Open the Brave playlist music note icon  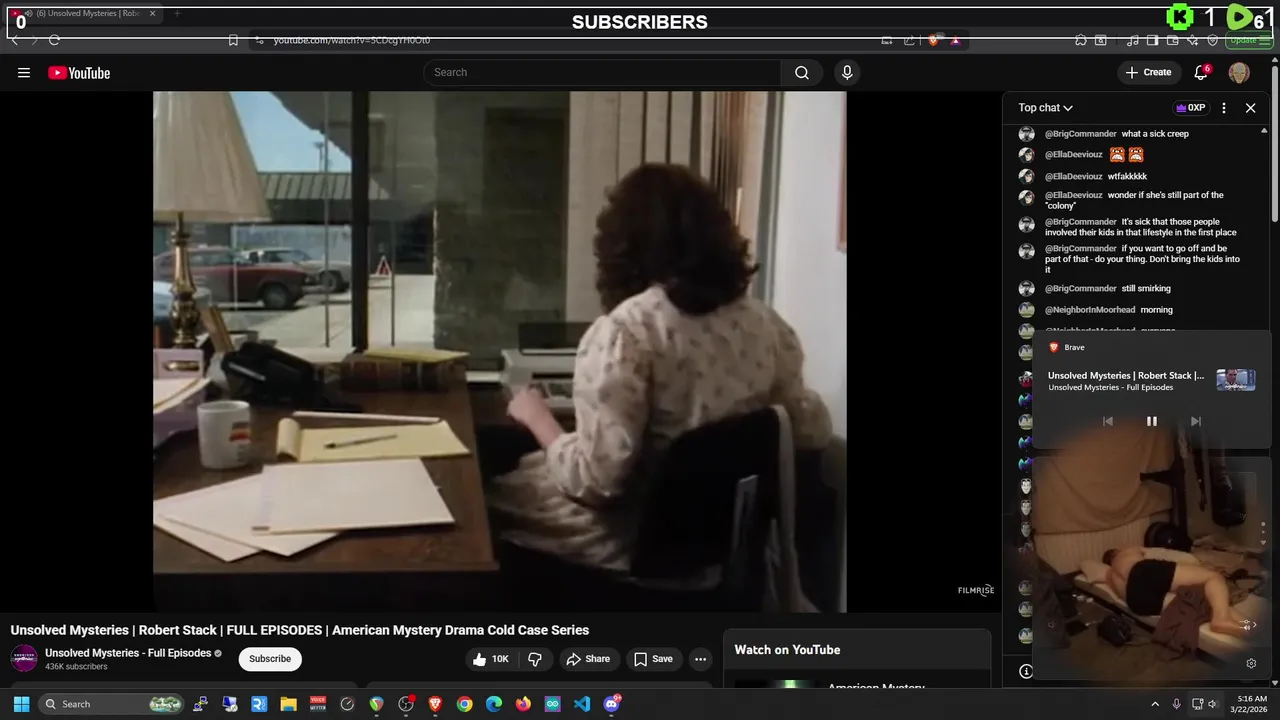point(1132,40)
